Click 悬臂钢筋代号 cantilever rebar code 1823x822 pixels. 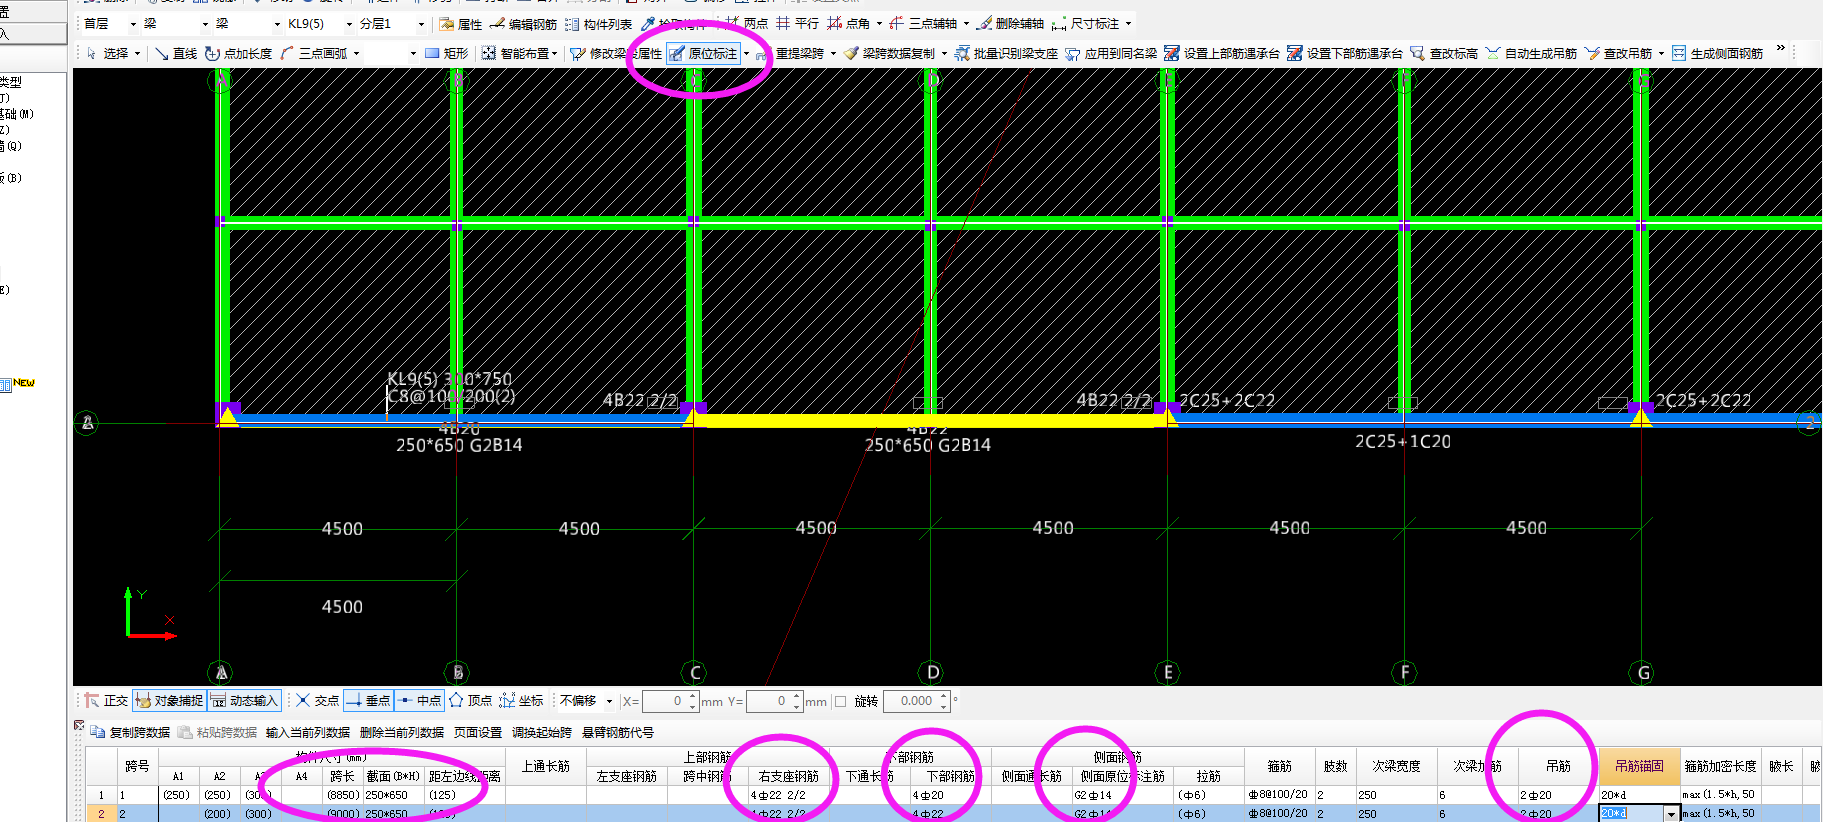click(x=618, y=733)
